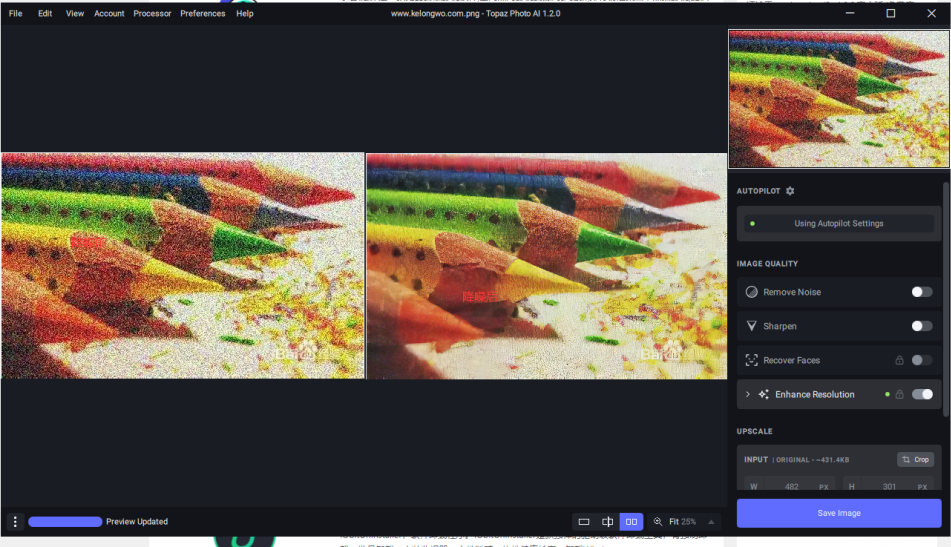This screenshot has height=547, width=951.
Task: Click lock icon beside Enhance Resolution
Action: (x=899, y=394)
